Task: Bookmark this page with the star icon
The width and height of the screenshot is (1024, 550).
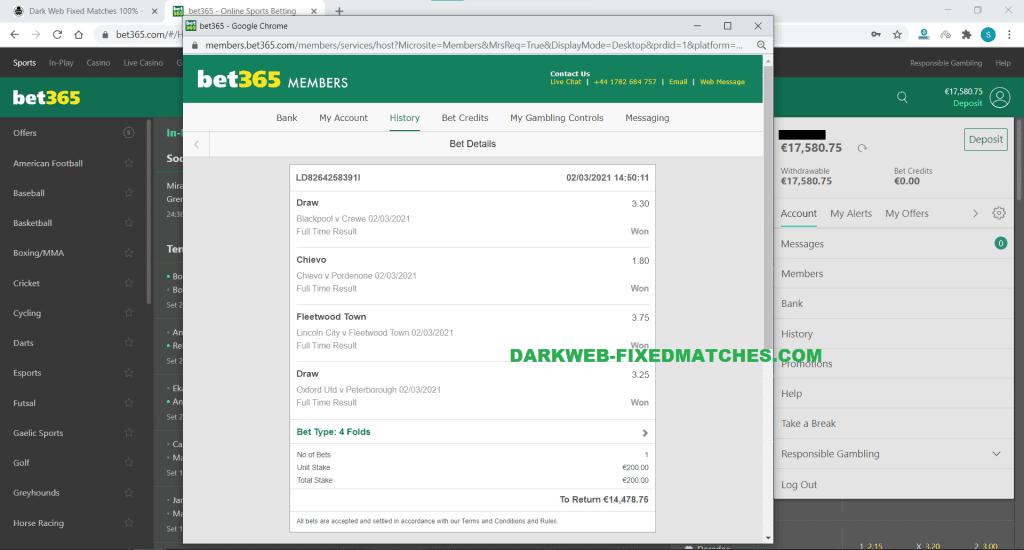Action: (x=897, y=35)
